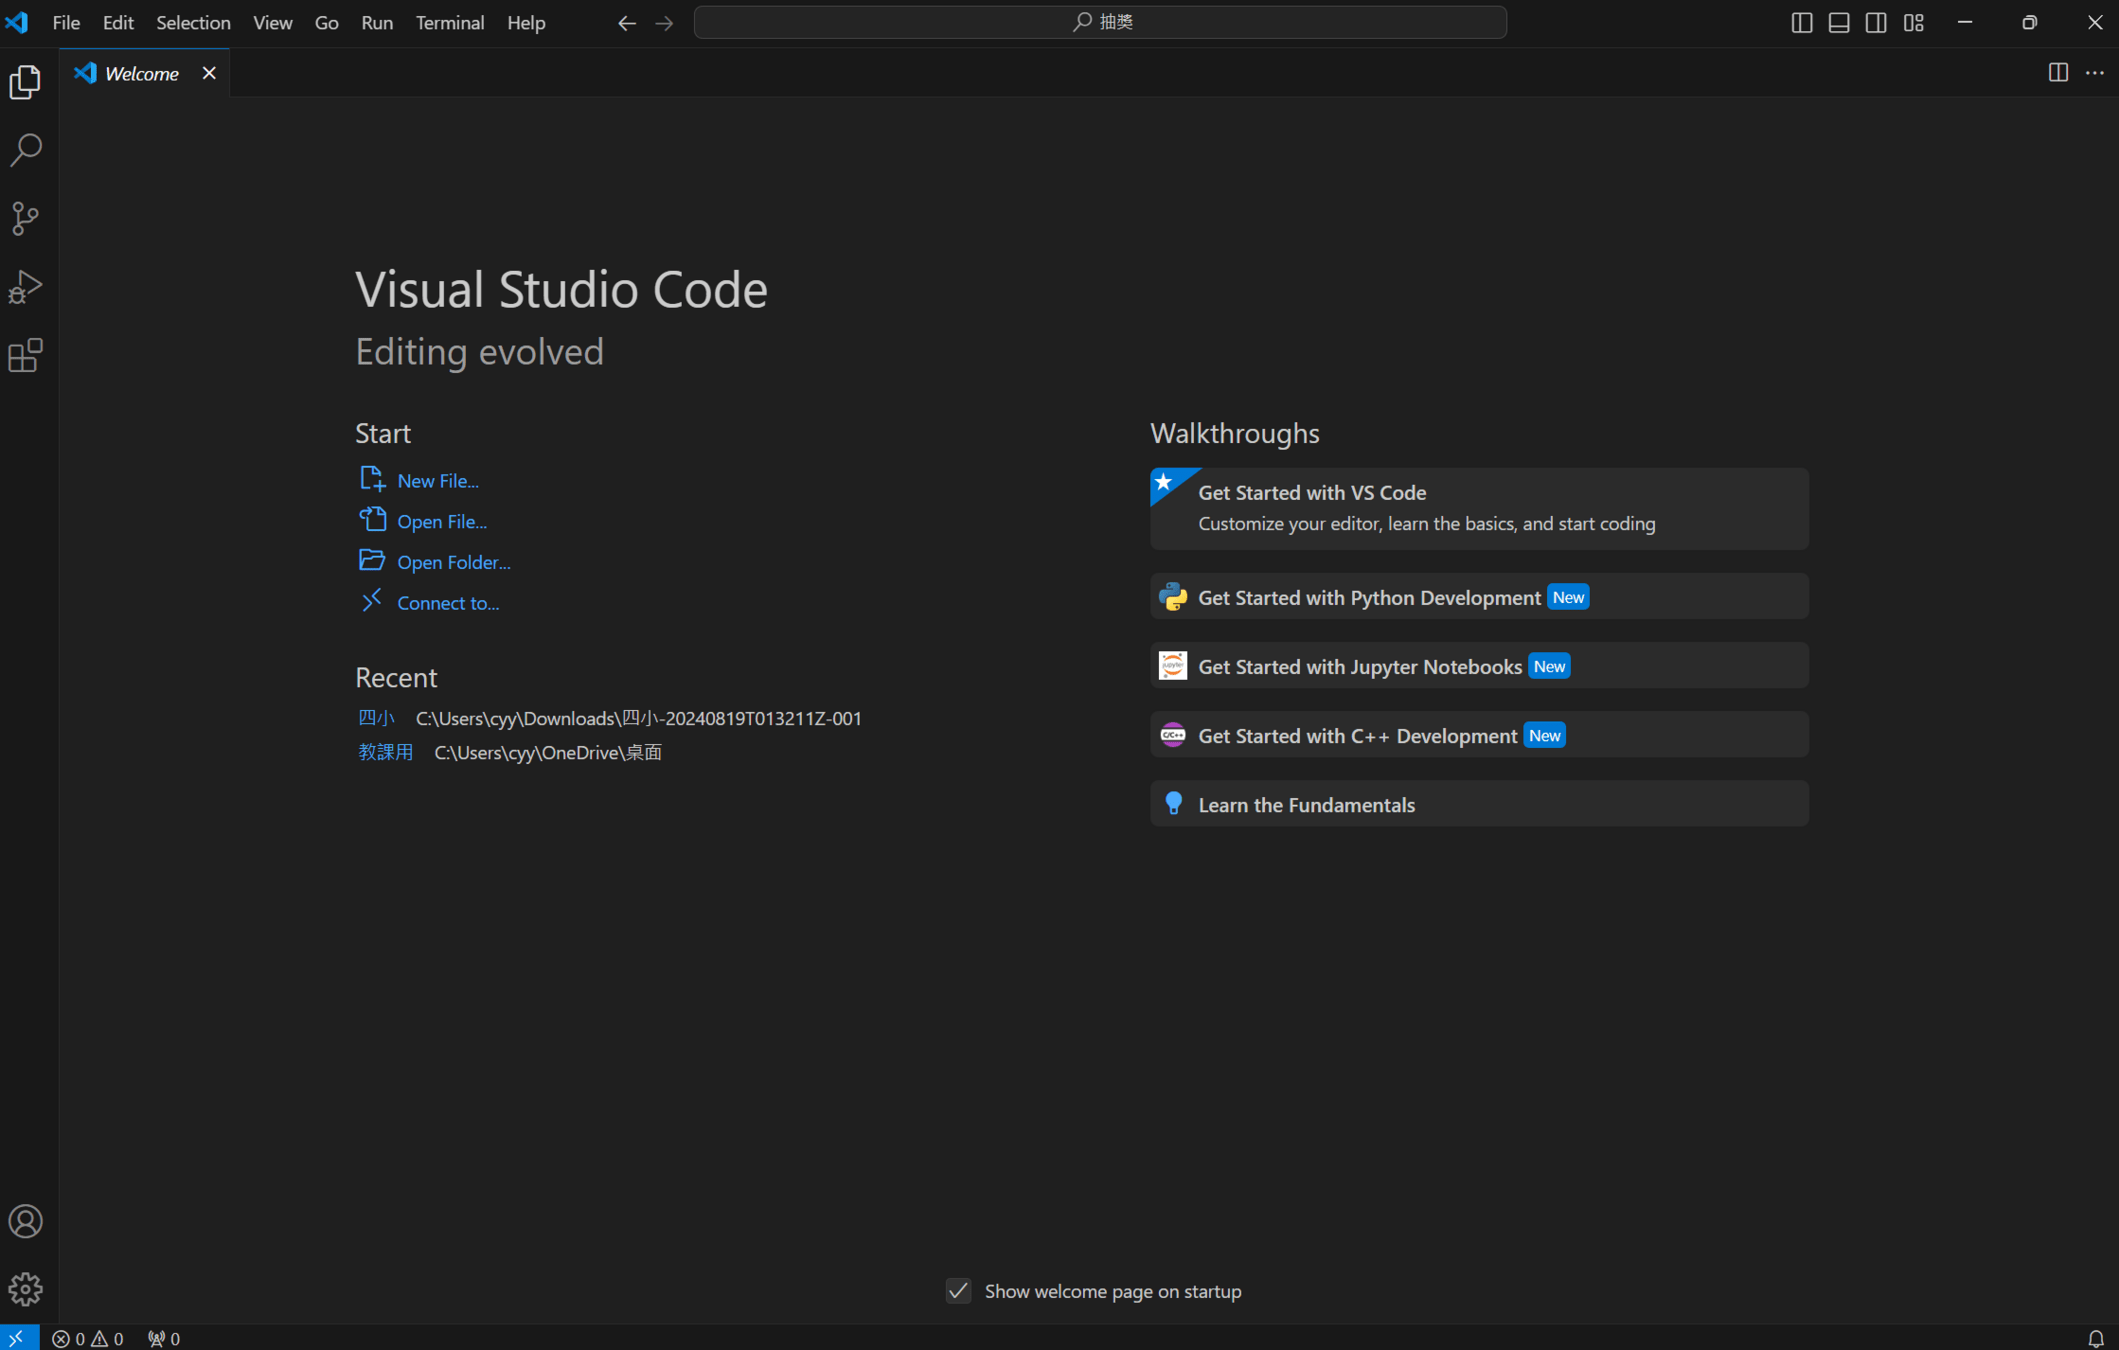This screenshot has width=2119, height=1350.
Task: Open the Extensions marketplace view
Action: [25, 355]
